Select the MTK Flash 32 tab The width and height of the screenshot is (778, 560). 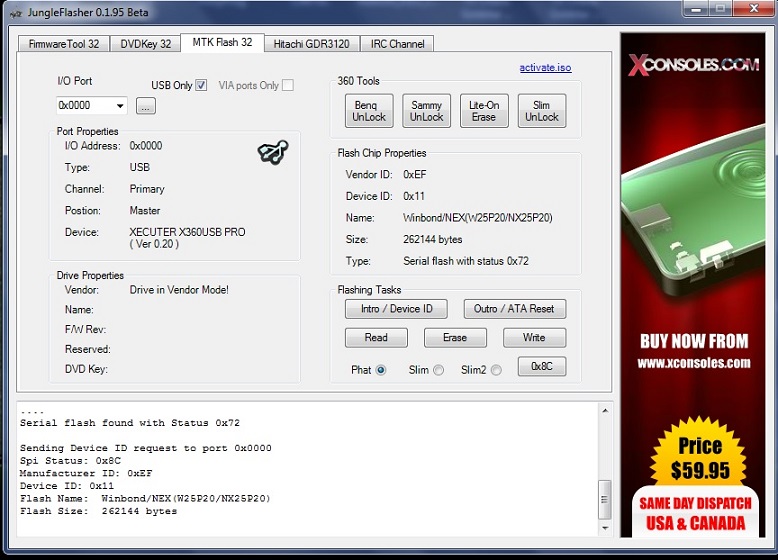coord(222,43)
